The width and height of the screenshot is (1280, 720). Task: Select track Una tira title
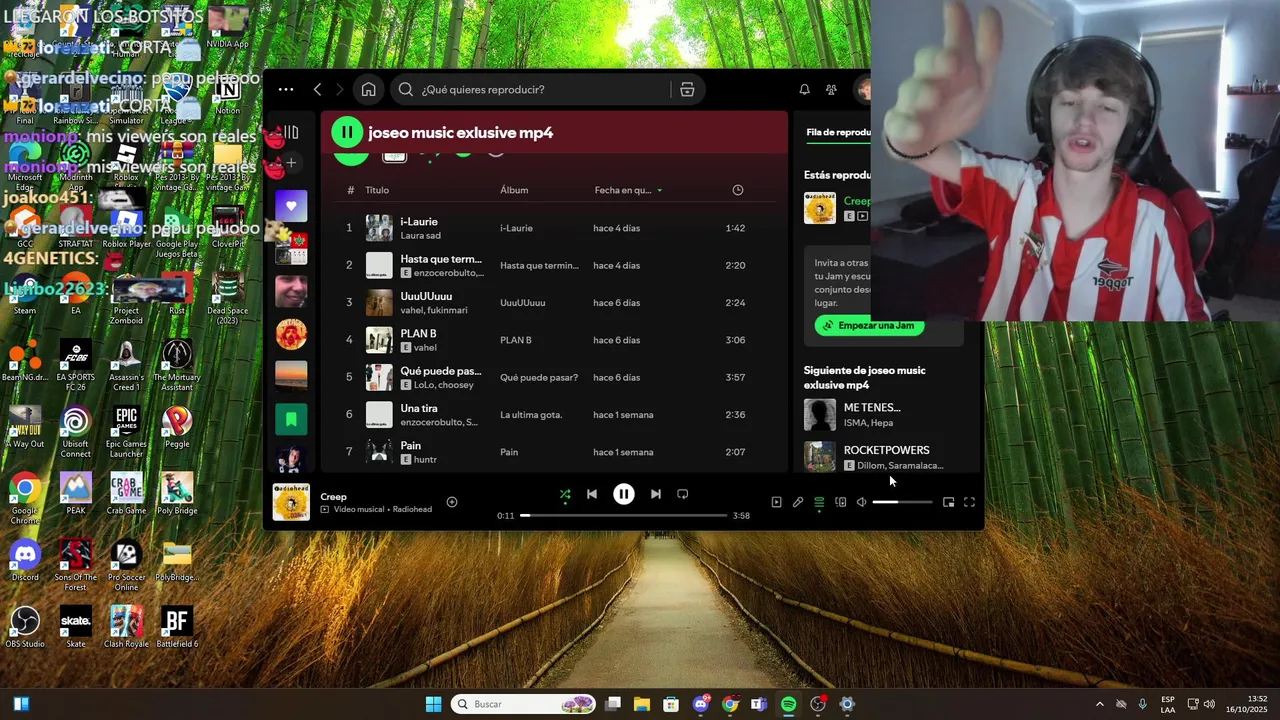click(x=419, y=408)
